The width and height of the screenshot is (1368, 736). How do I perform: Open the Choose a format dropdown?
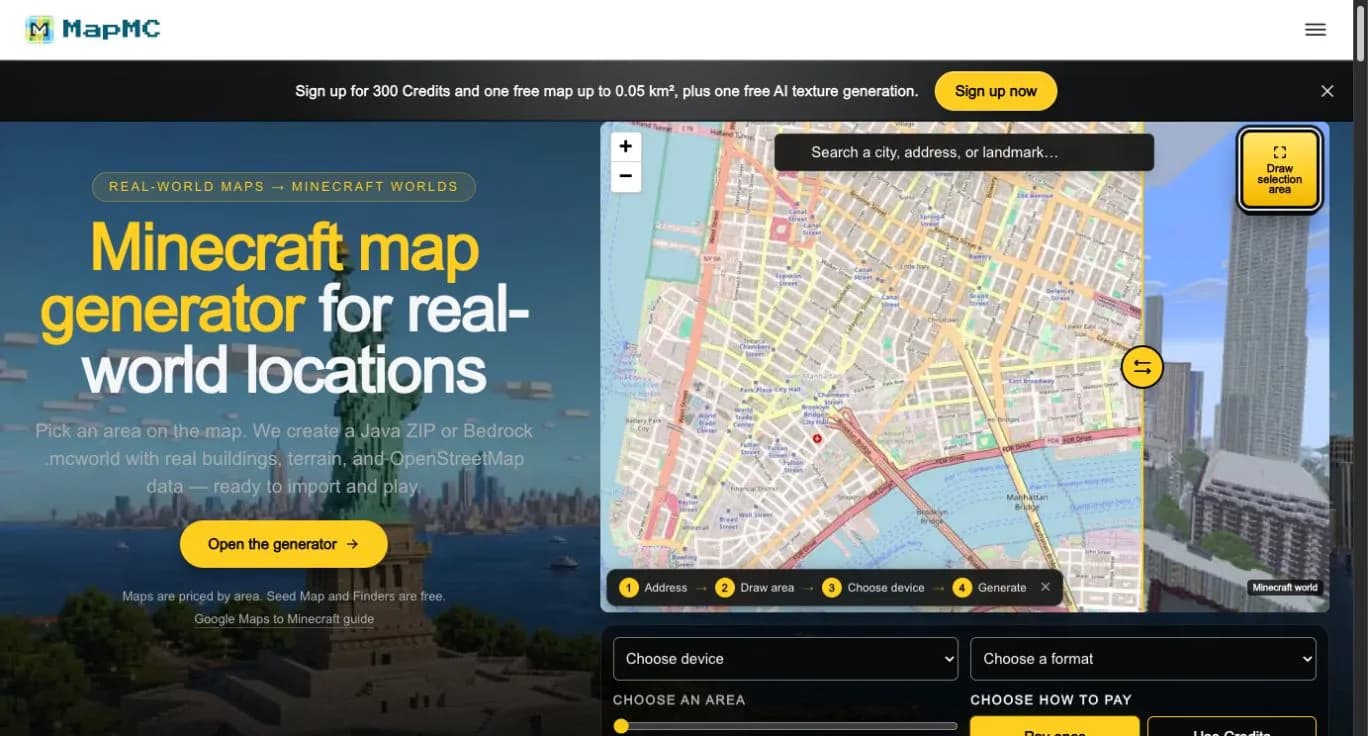tap(1143, 659)
